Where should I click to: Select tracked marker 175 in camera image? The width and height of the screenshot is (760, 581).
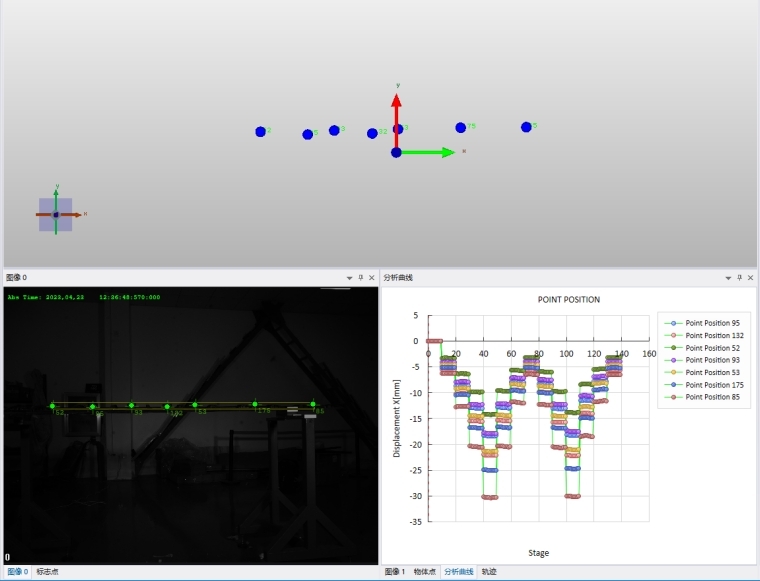pos(255,404)
